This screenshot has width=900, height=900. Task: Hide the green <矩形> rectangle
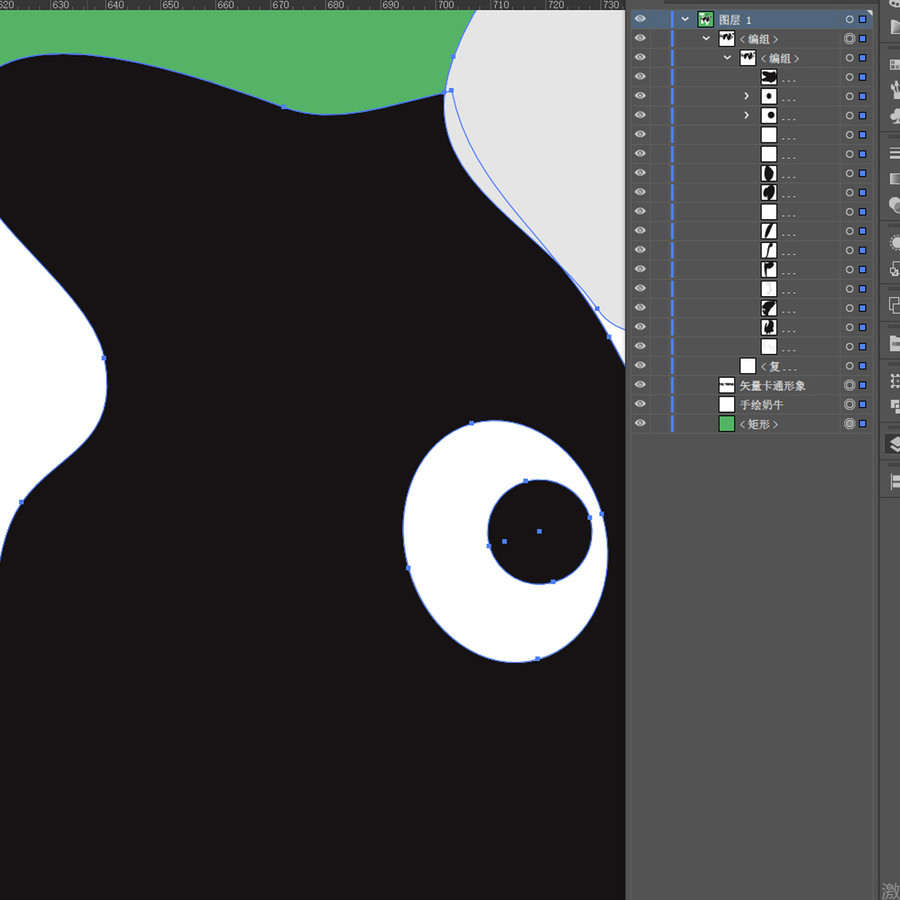pos(640,424)
